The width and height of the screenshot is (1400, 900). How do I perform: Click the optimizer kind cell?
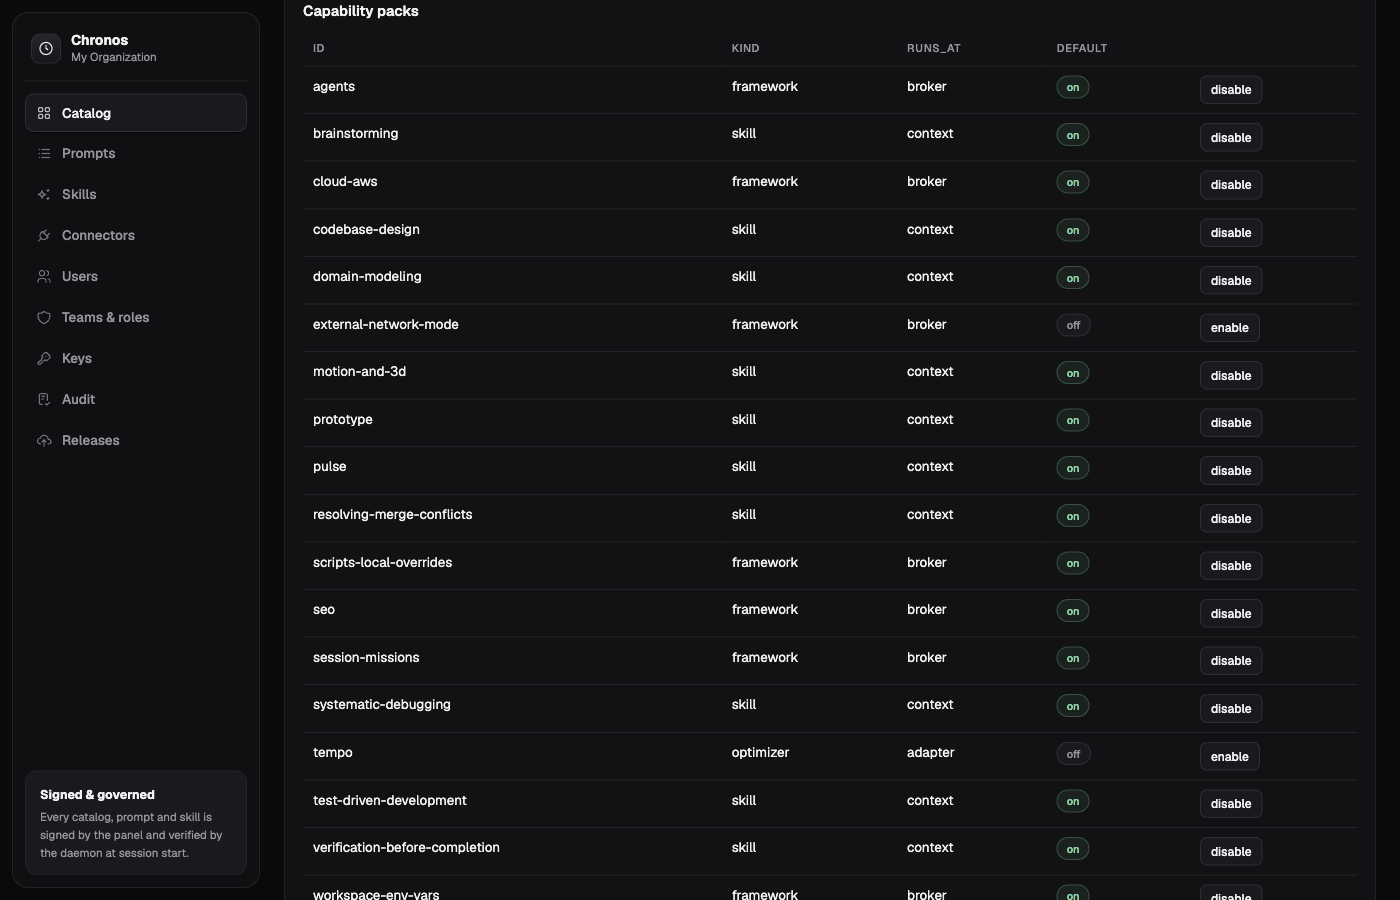point(760,753)
